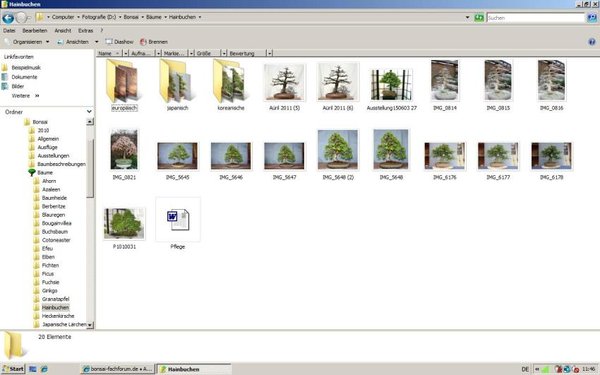
Task: Open the Bearbeiten menu
Action: click(x=34, y=30)
